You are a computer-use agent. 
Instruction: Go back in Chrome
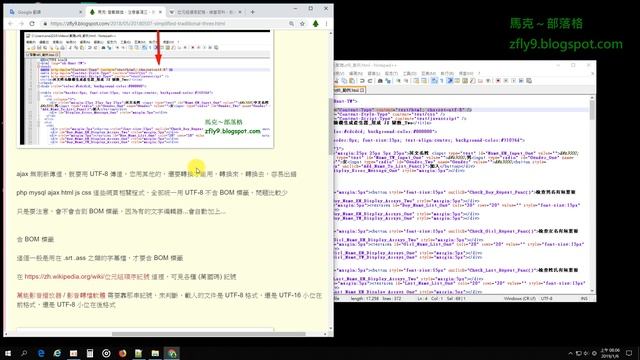pos(11,24)
